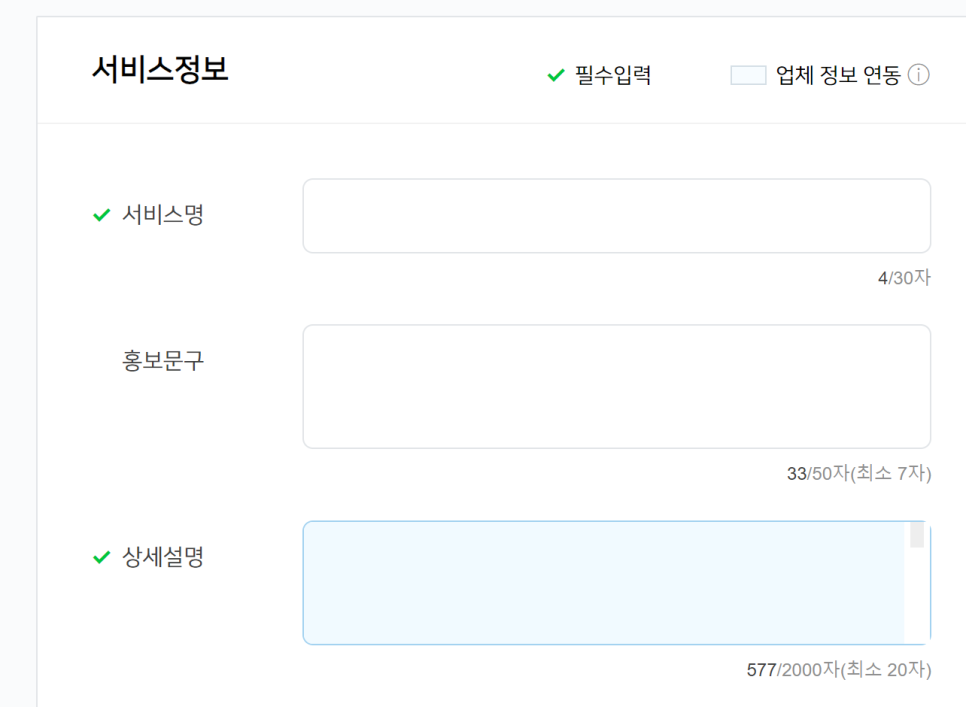Click the info icon beside 업체 정보 연동
966x707 pixels.
tap(919, 75)
